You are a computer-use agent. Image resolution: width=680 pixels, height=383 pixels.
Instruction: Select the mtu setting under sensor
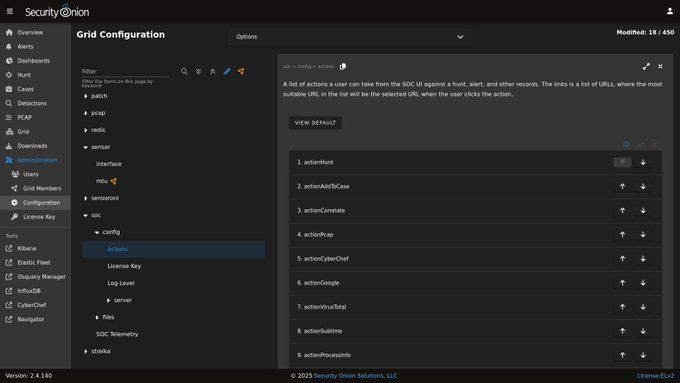[x=101, y=181]
